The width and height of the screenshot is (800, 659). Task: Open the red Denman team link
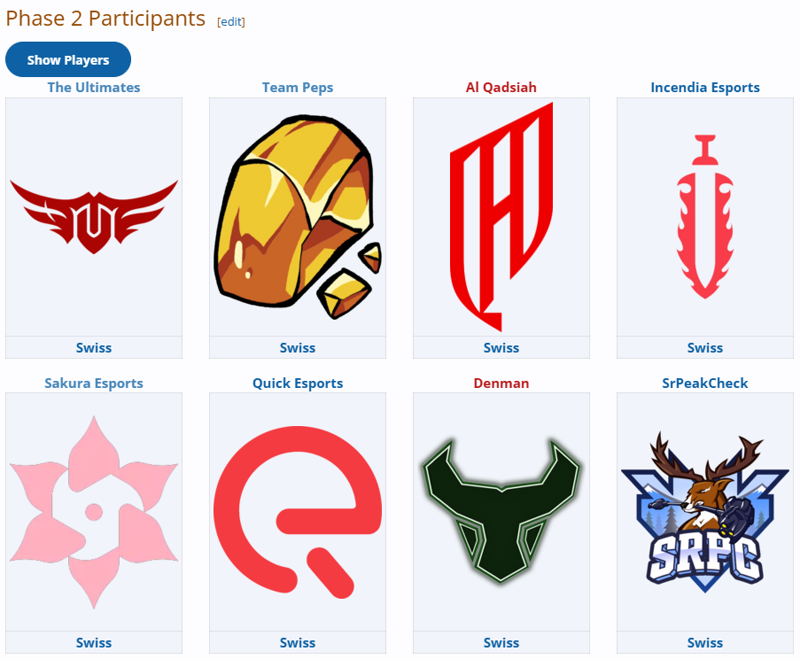pos(501,383)
